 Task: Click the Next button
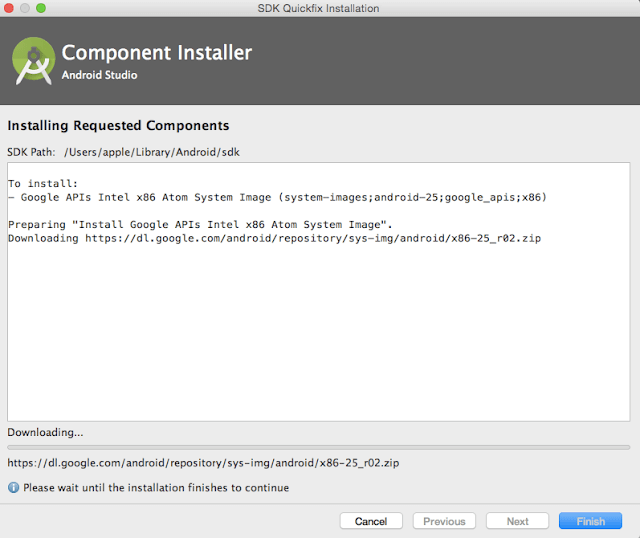click(x=518, y=521)
